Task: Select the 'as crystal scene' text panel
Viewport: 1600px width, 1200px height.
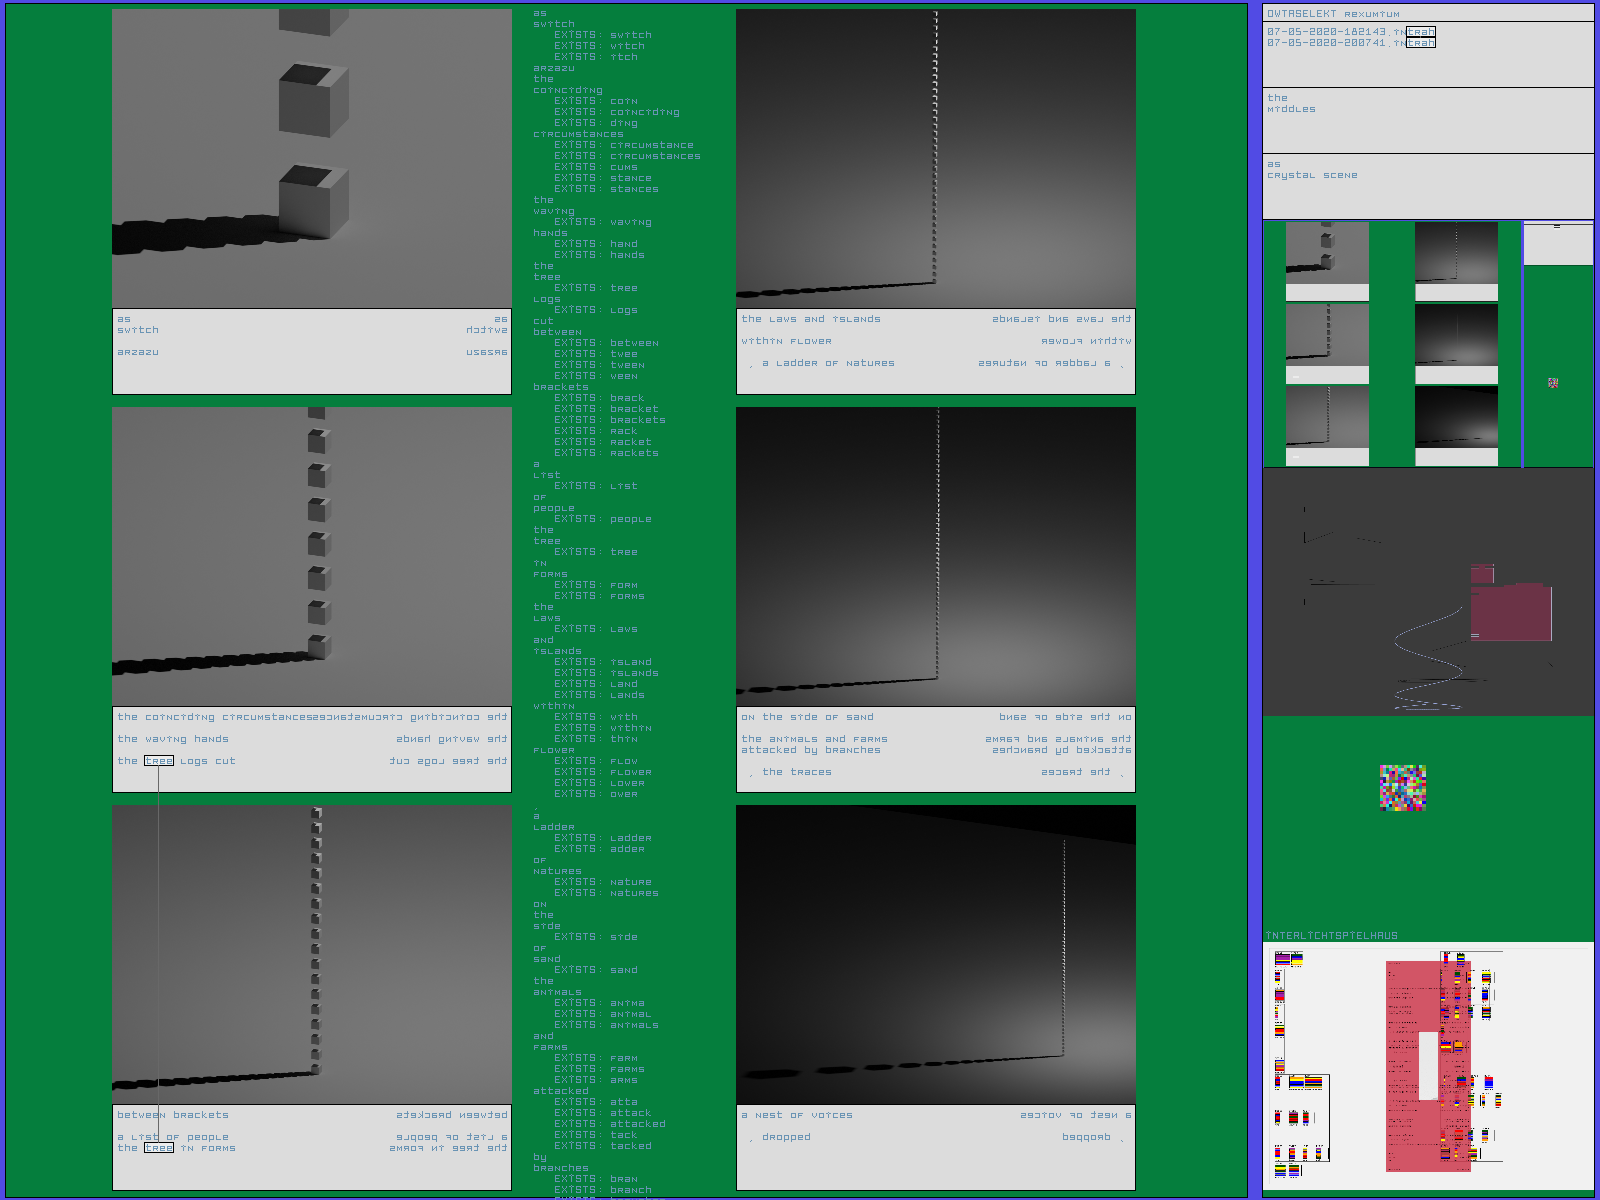Action: (x=1427, y=186)
